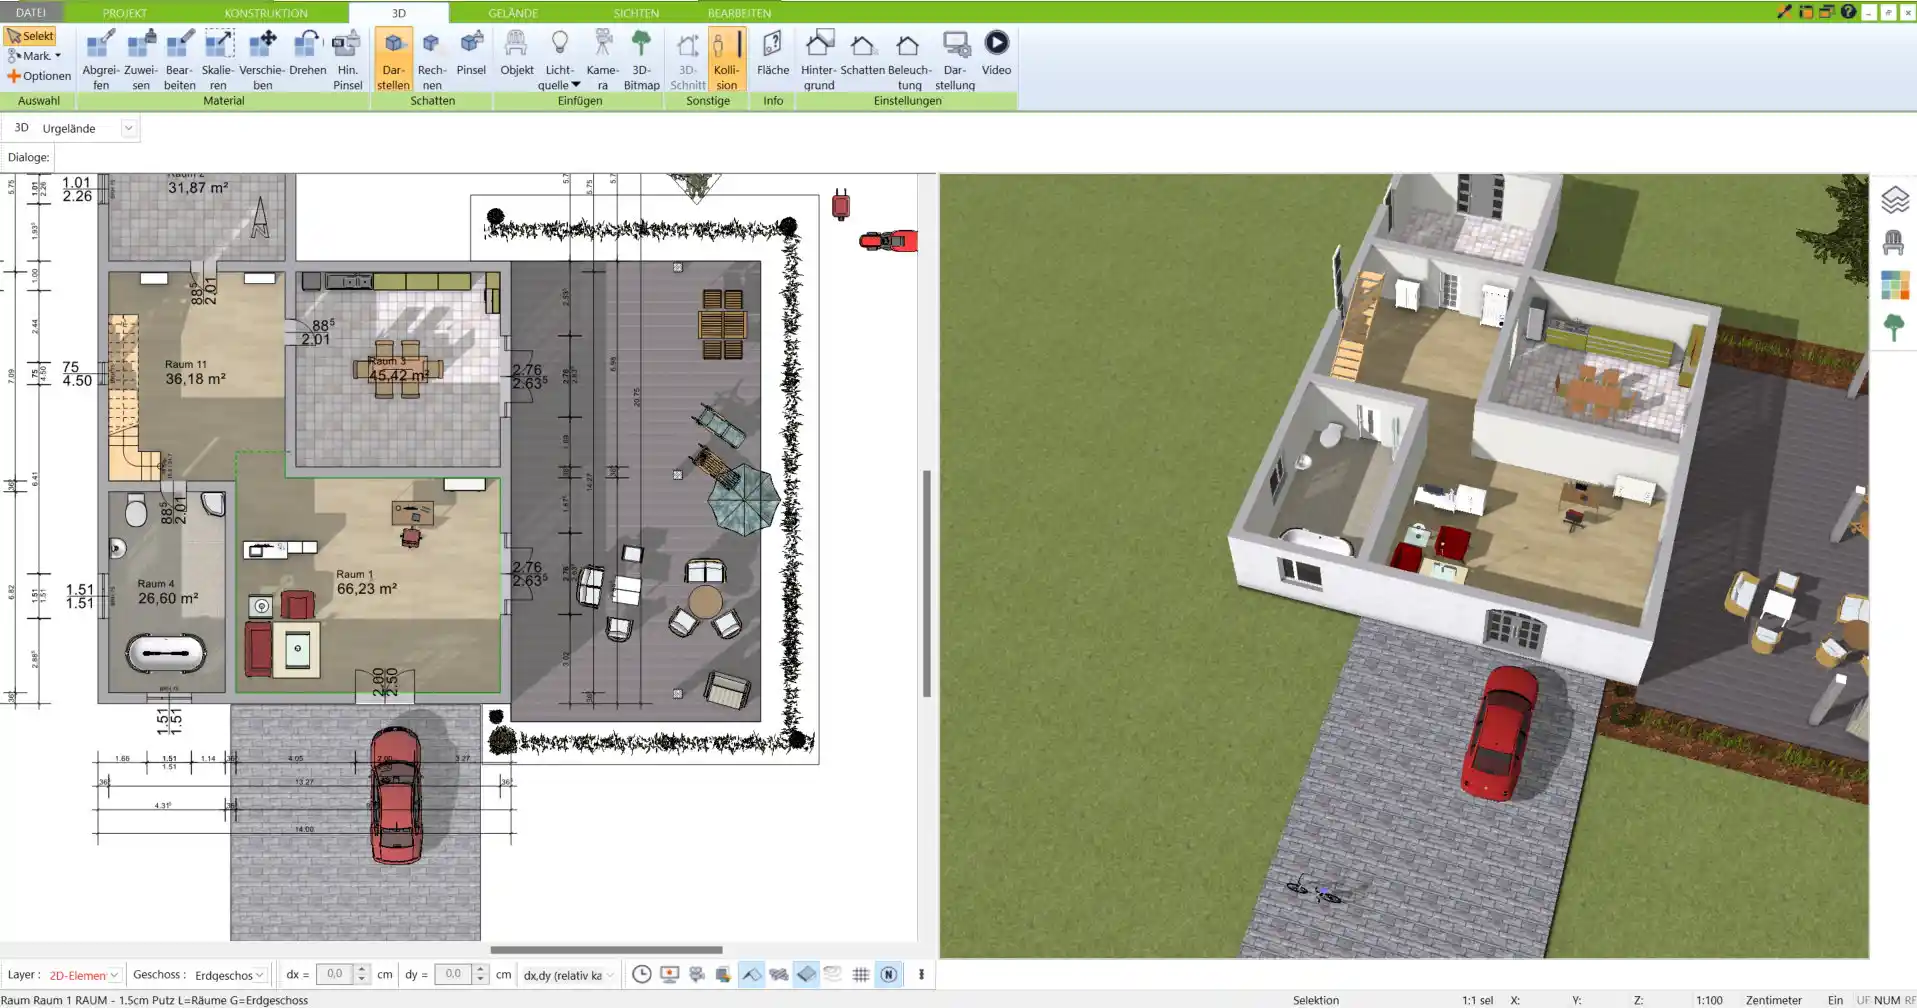The height and width of the screenshot is (1008, 1917).
Task: Open the materials color grid panel icon
Action: click(x=1894, y=285)
